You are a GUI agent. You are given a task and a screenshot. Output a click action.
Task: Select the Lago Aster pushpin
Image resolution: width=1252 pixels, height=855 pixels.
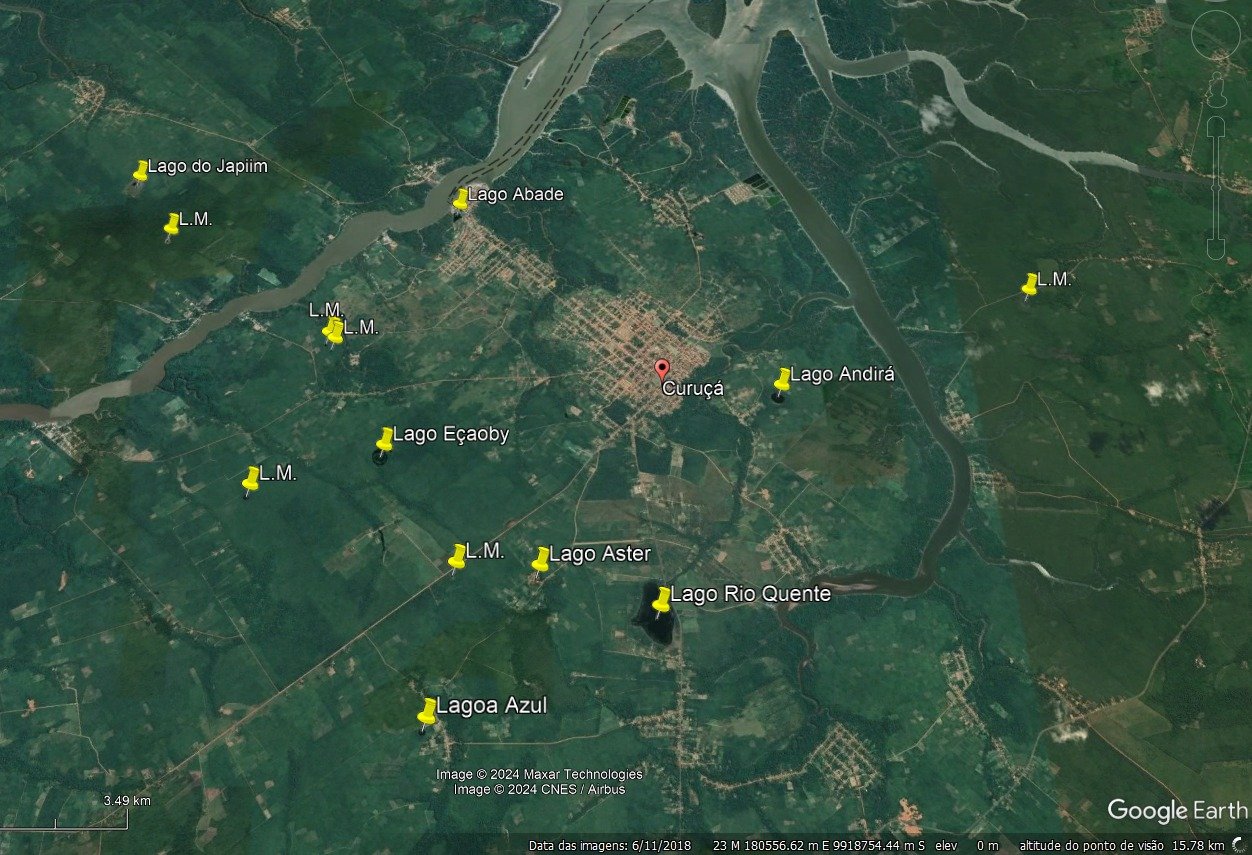click(x=540, y=559)
